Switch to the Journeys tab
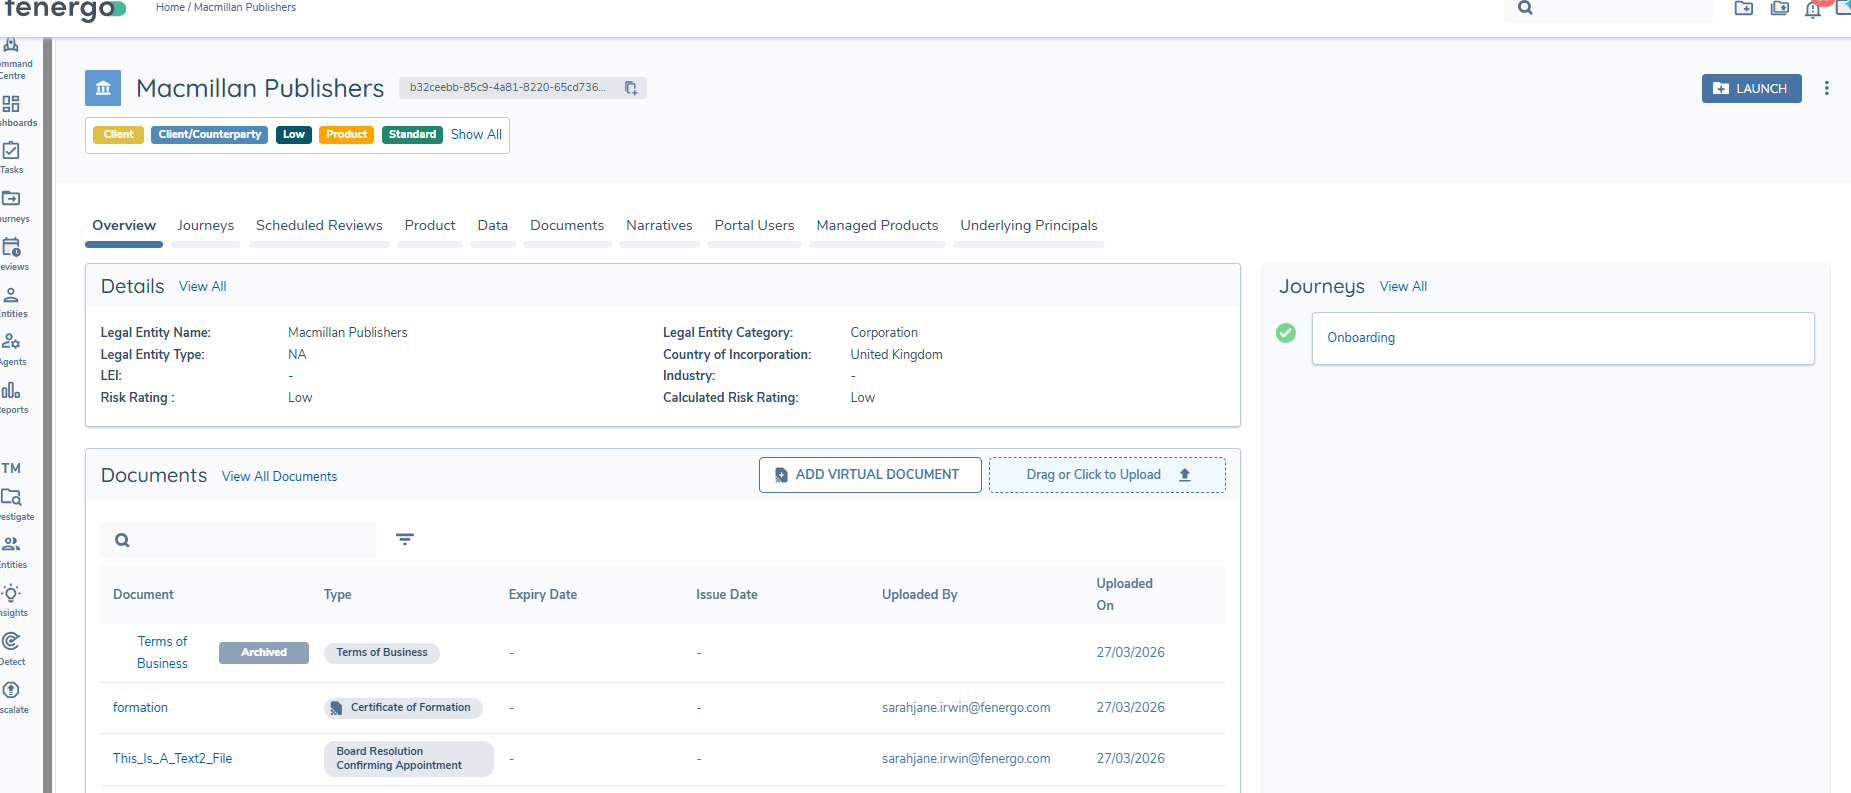This screenshot has width=1851, height=793. (206, 225)
